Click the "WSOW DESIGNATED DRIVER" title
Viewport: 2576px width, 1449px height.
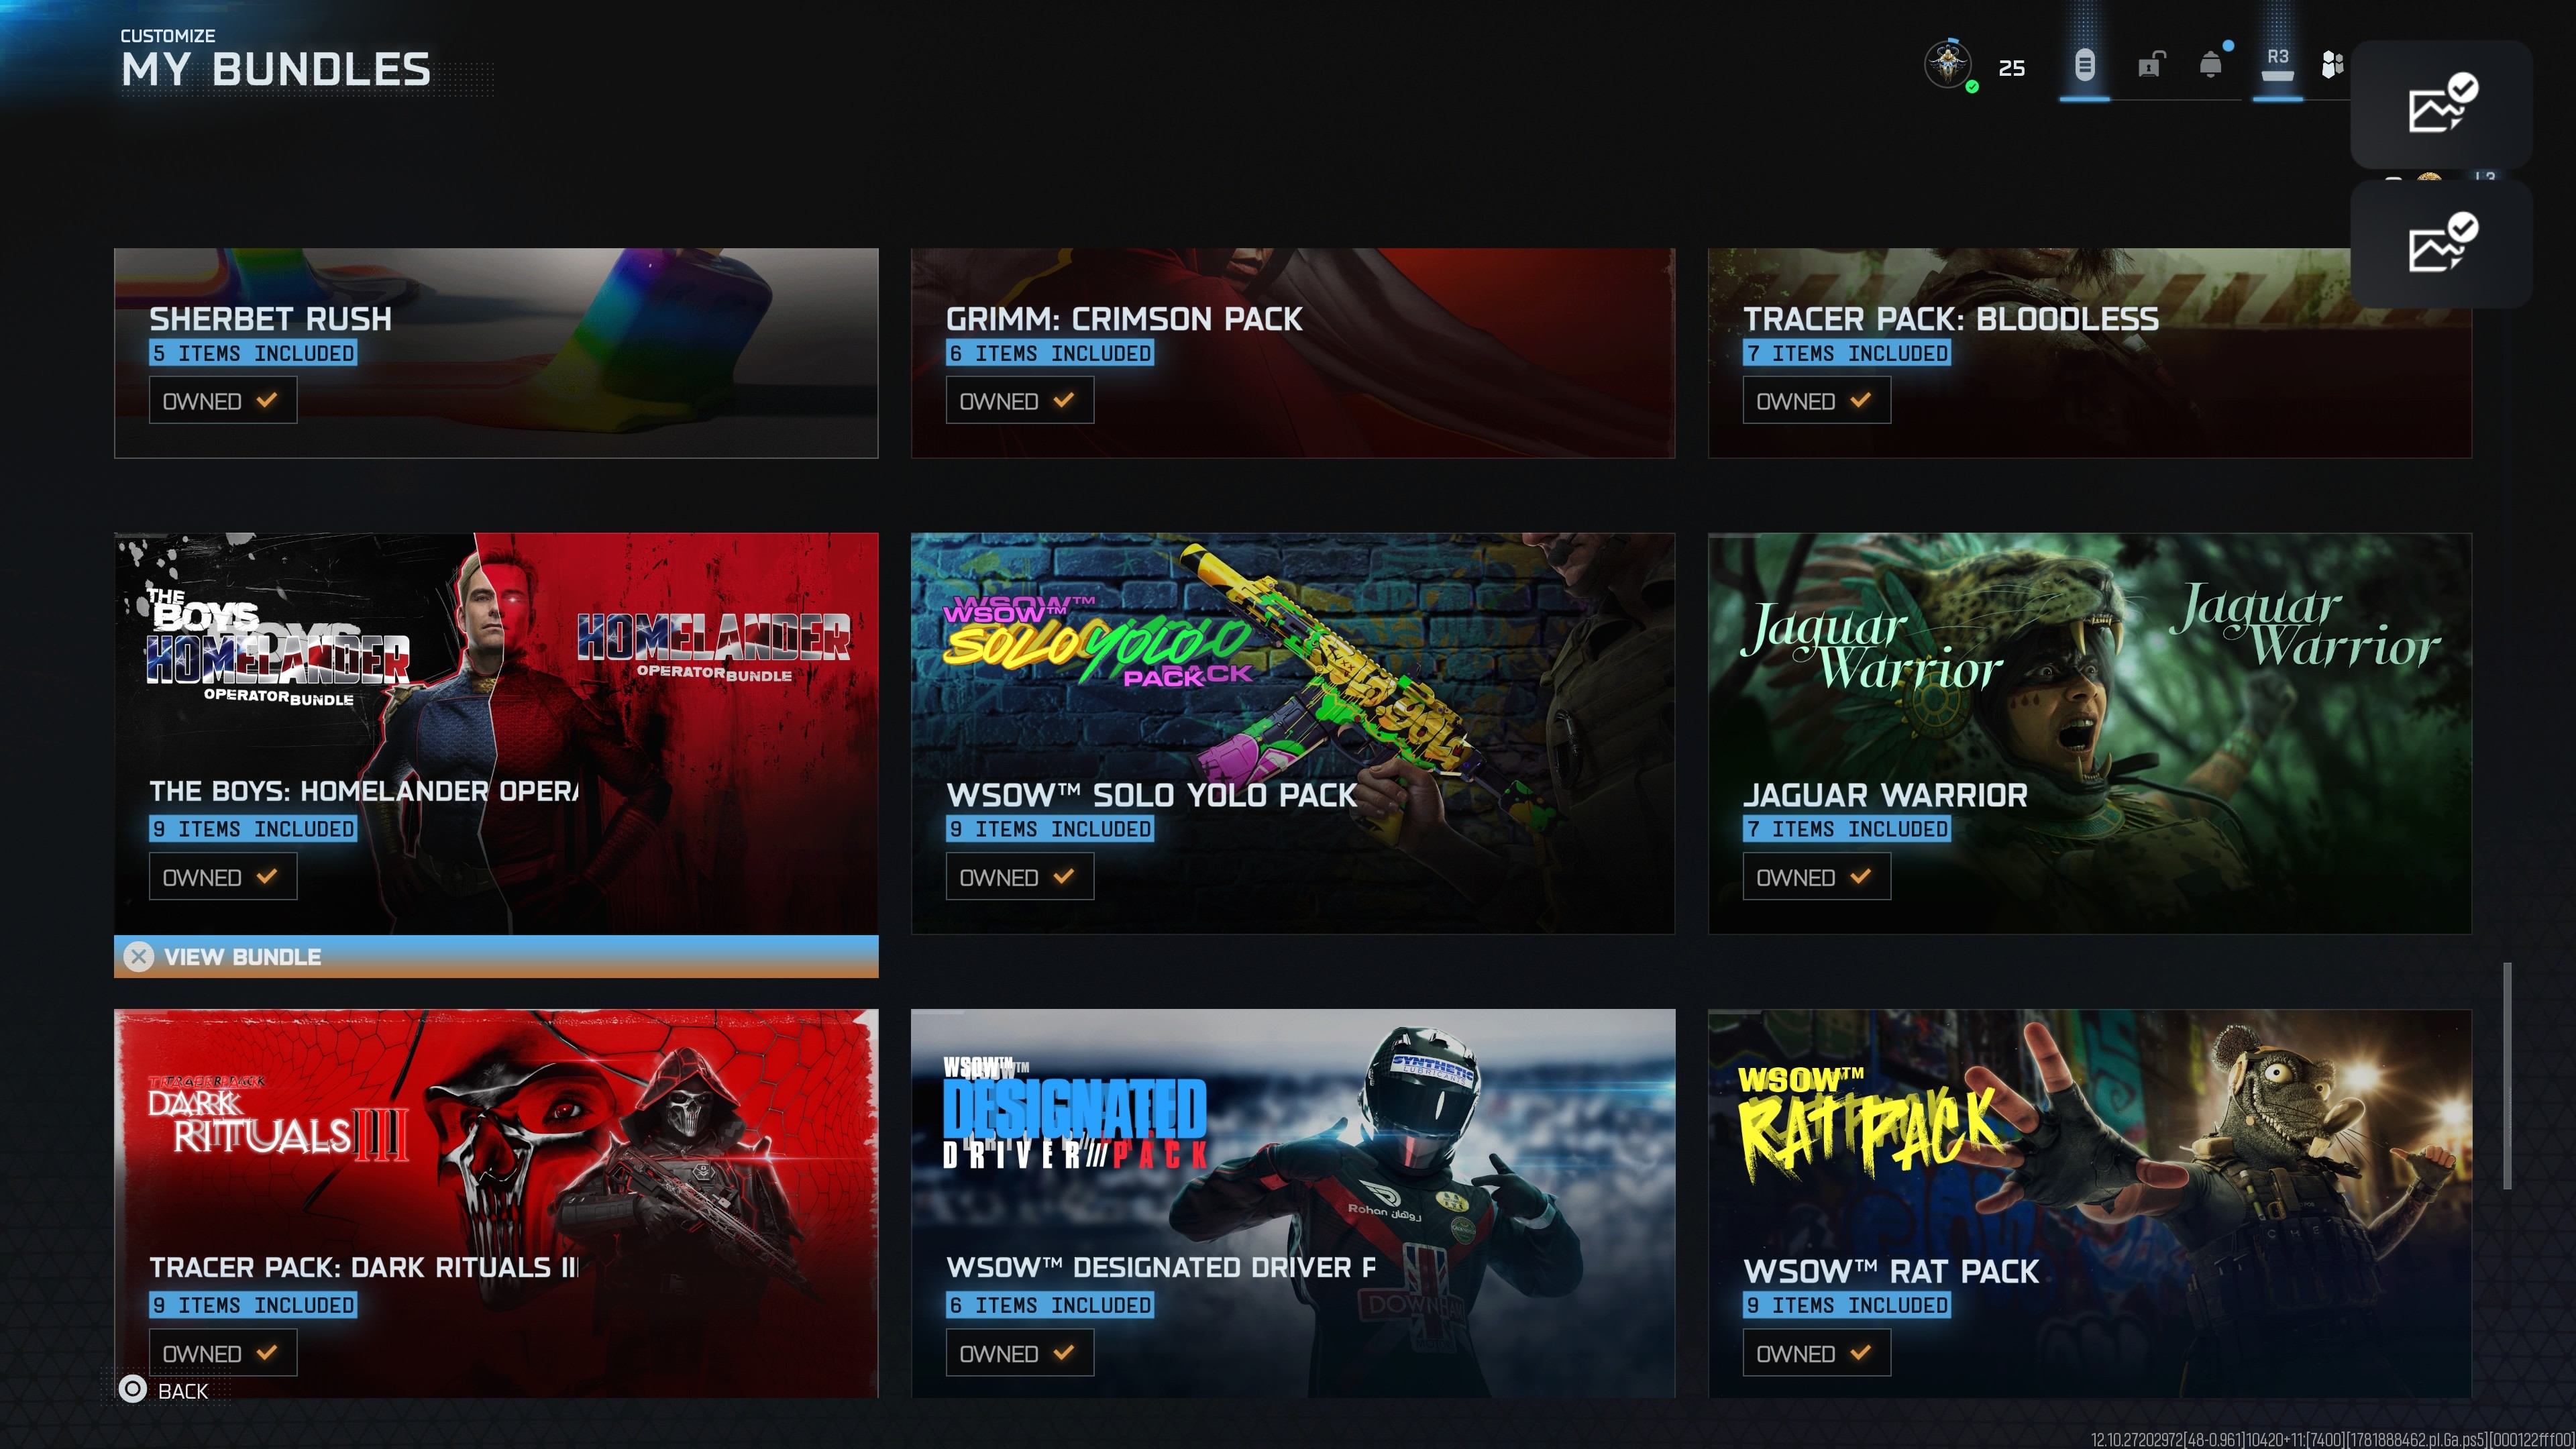click(x=1161, y=1267)
